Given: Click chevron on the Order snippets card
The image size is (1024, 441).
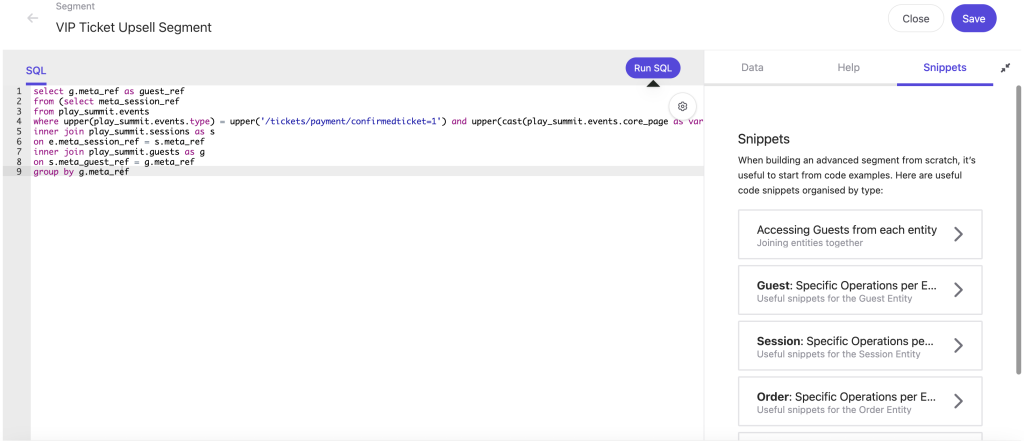Looking at the screenshot, I should [x=958, y=401].
